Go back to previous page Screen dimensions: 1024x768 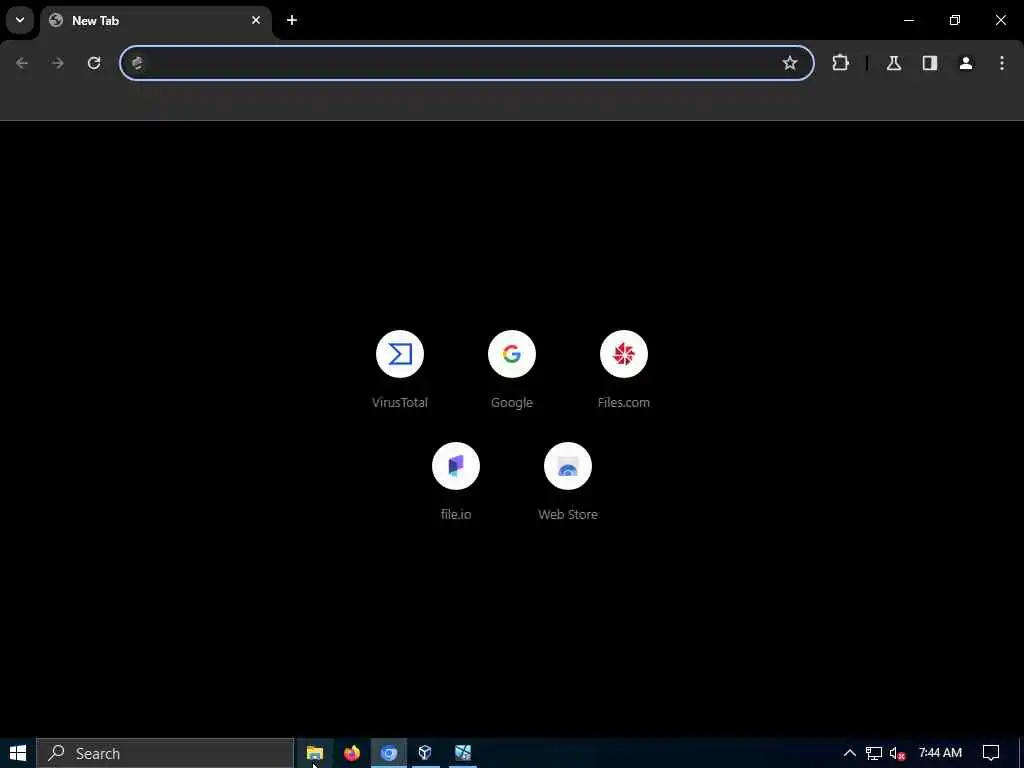click(22, 63)
